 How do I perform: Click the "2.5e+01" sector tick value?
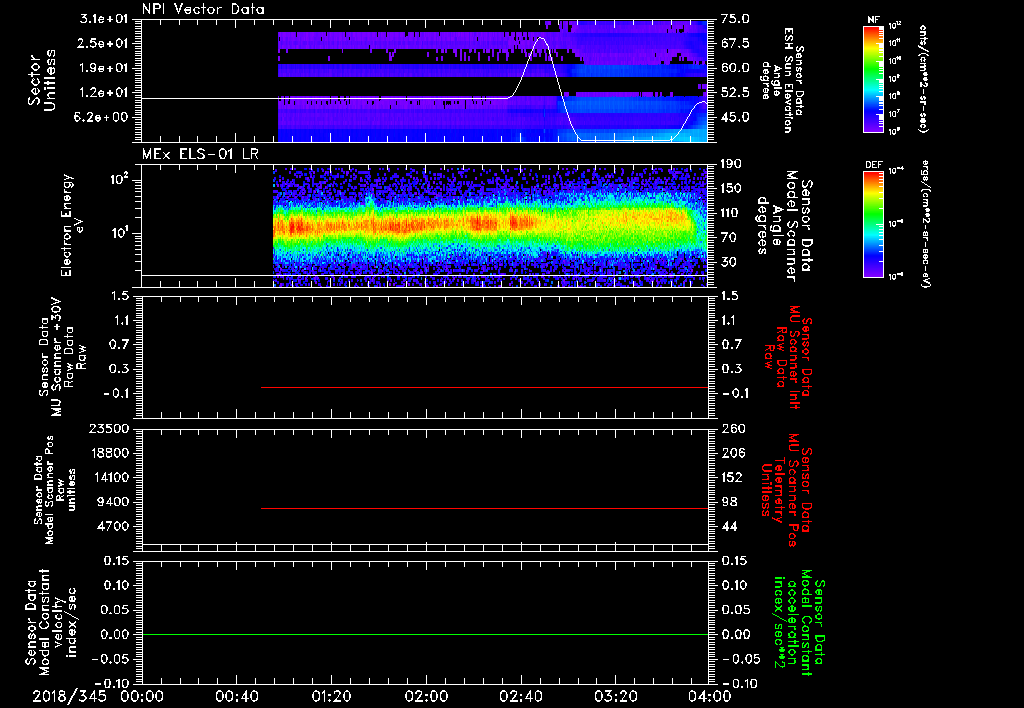click(103, 43)
